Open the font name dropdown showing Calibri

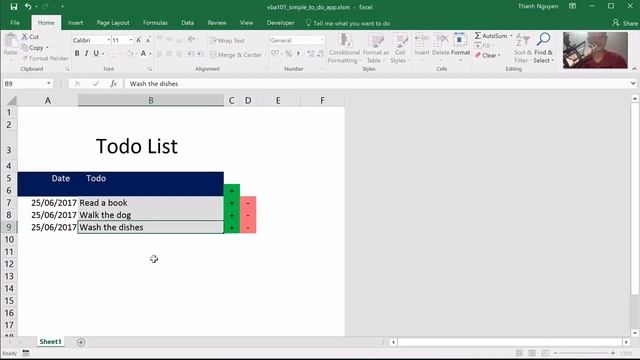109,40
